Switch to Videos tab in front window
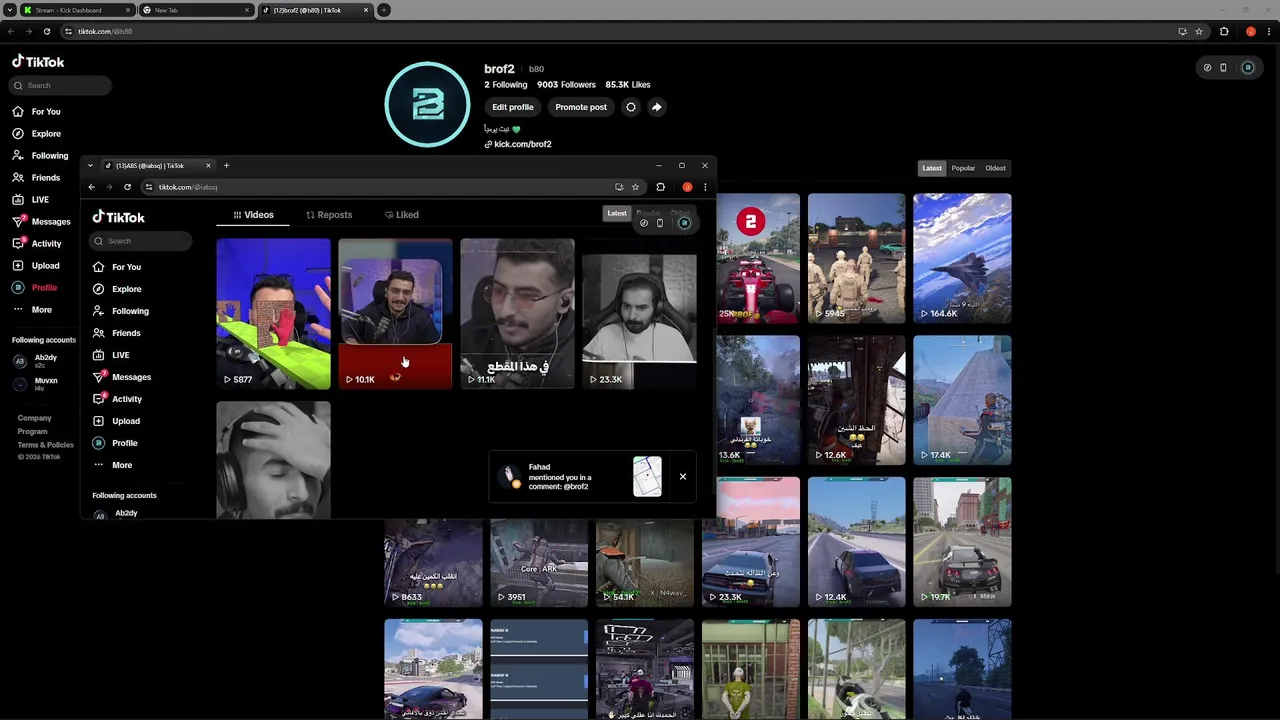The image size is (1280, 720). (x=253, y=215)
